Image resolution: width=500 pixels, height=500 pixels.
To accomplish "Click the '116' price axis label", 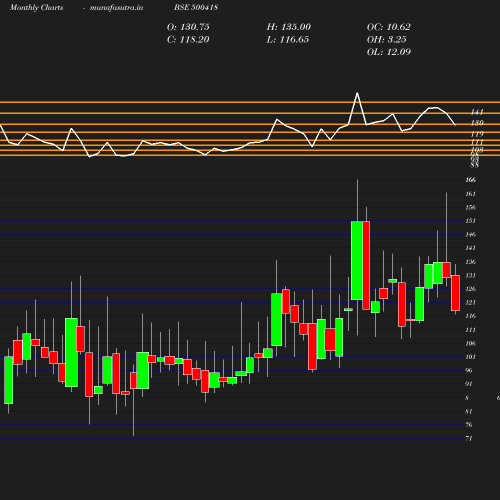I will click(470, 316).
